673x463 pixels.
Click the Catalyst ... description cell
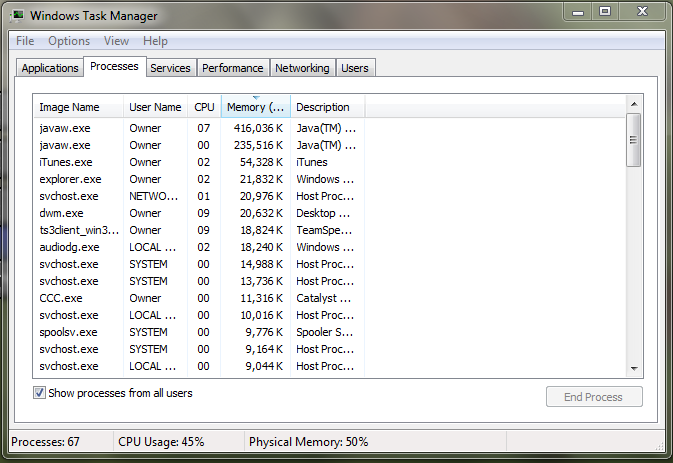click(324, 298)
